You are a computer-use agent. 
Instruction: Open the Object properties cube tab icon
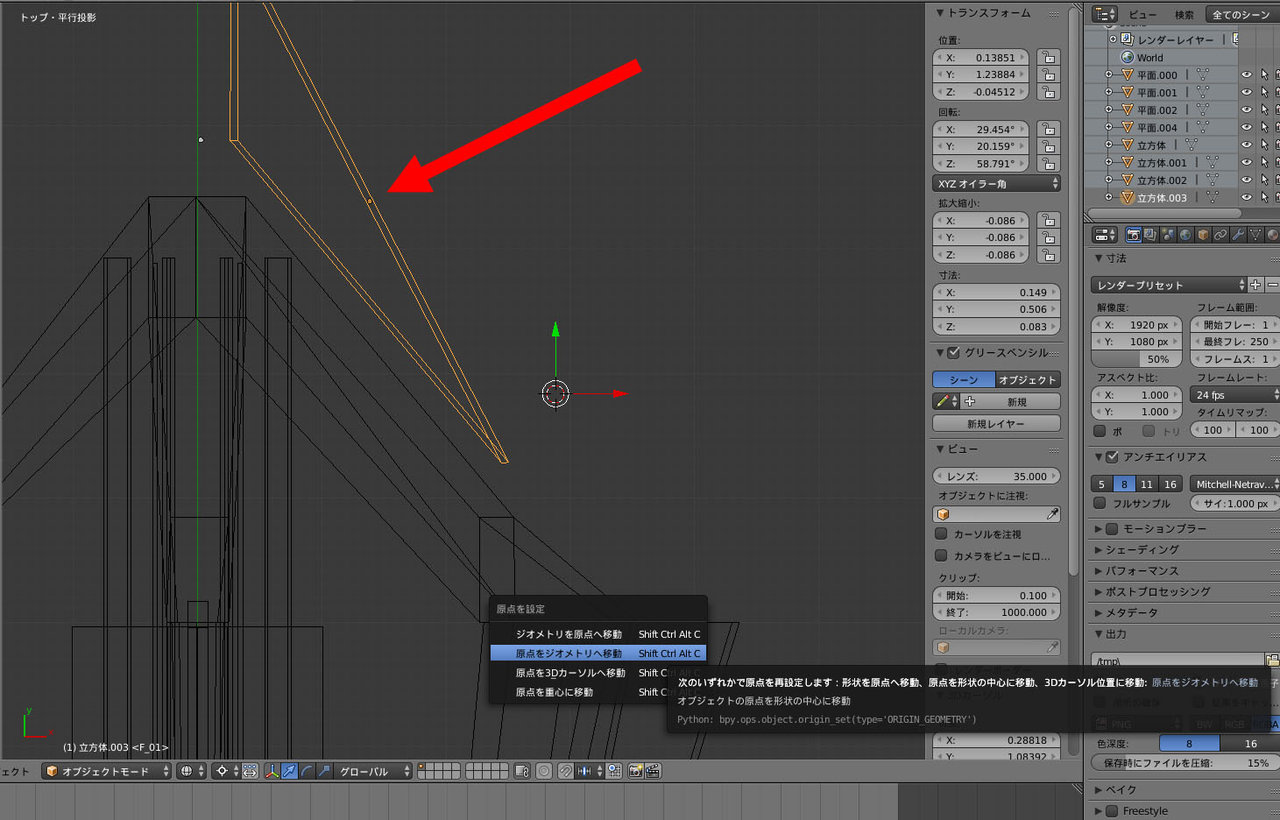(1203, 235)
